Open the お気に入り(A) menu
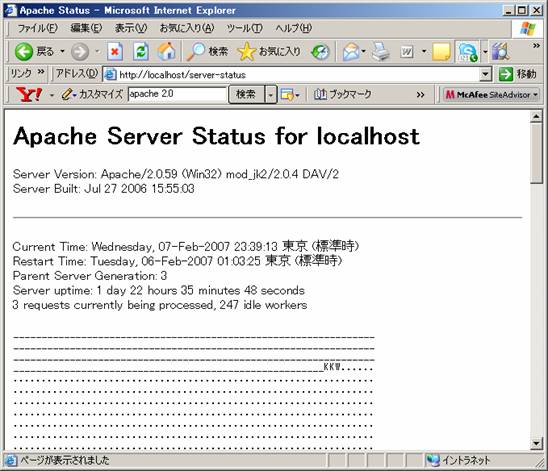This screenshot has height=471, width=548. (187, 28)
